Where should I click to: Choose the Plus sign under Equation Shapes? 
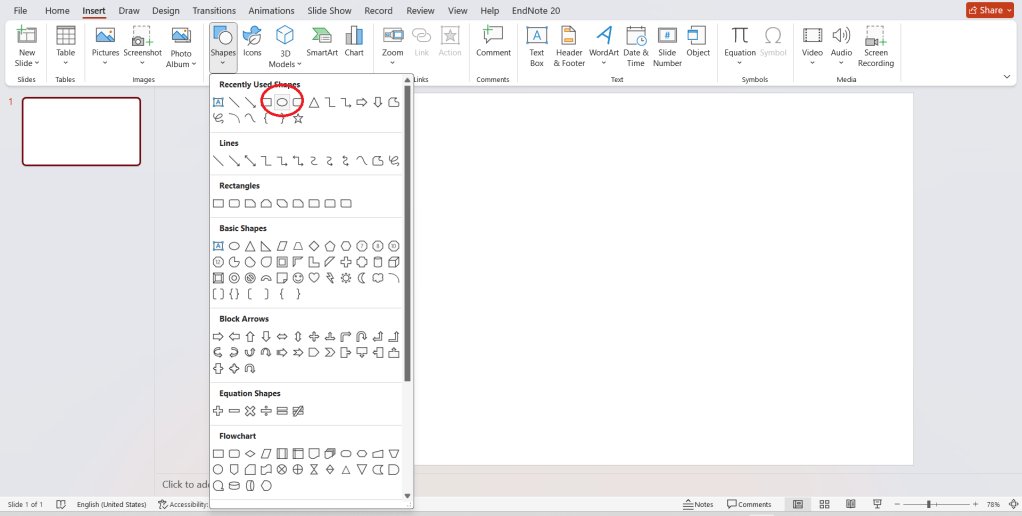(x=218, y=411)
